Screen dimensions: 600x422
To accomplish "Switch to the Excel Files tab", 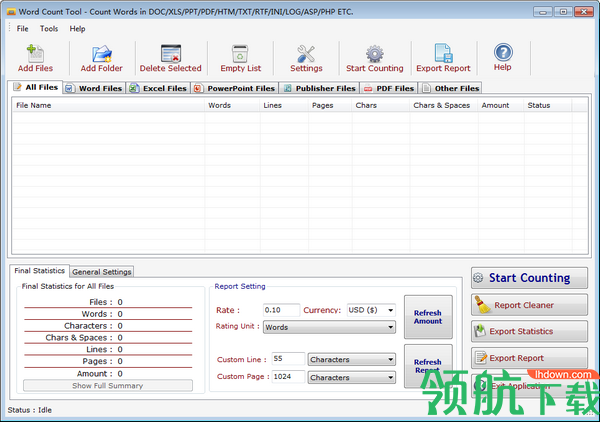I will click(158, 88).
